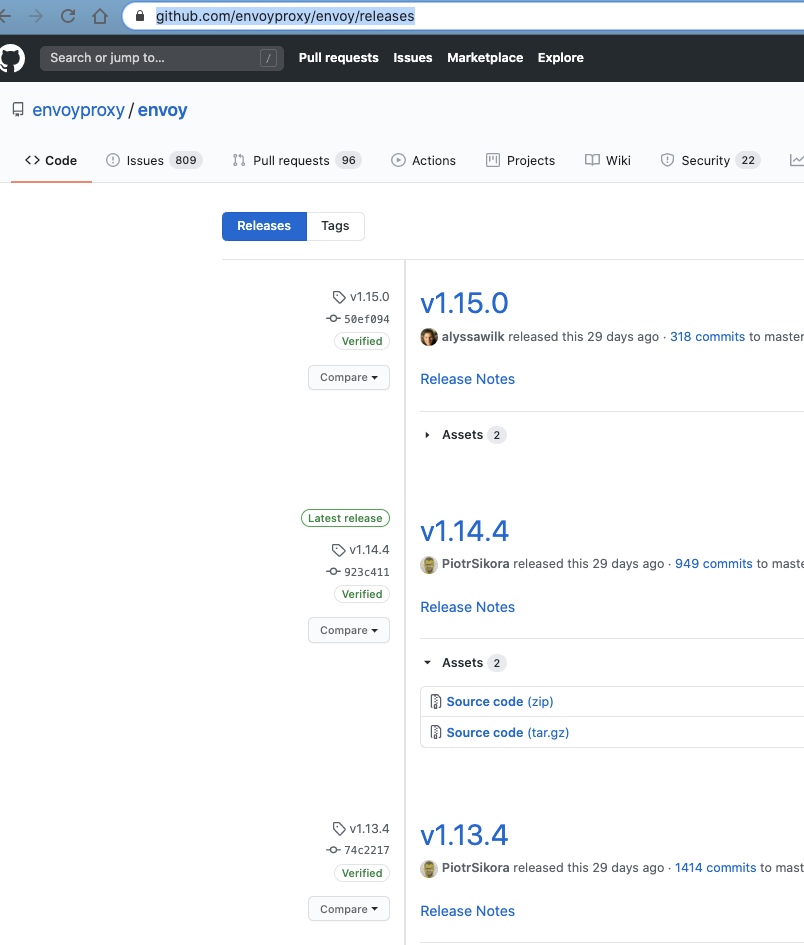The image size is (804, 945).
Task: Click the GitHub Octocat logo
Action: click(12, 58)
